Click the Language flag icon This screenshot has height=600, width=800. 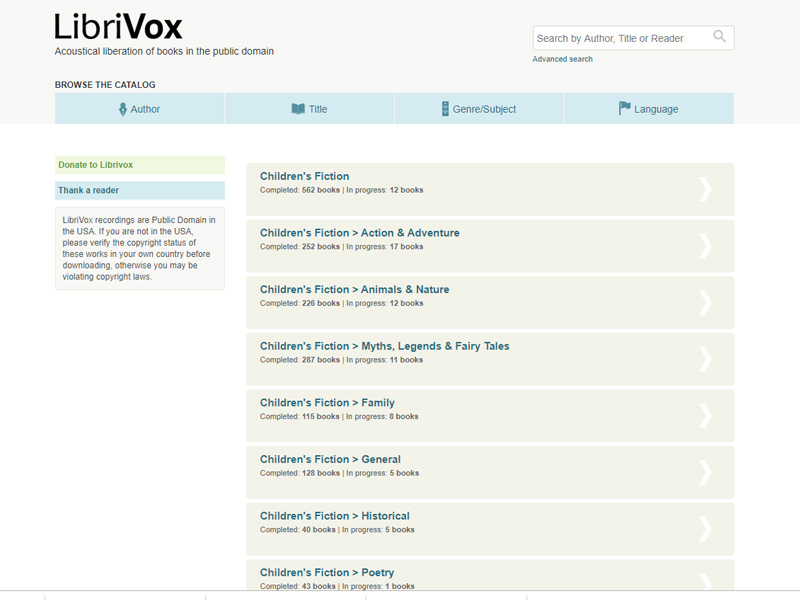pos(624,108)
